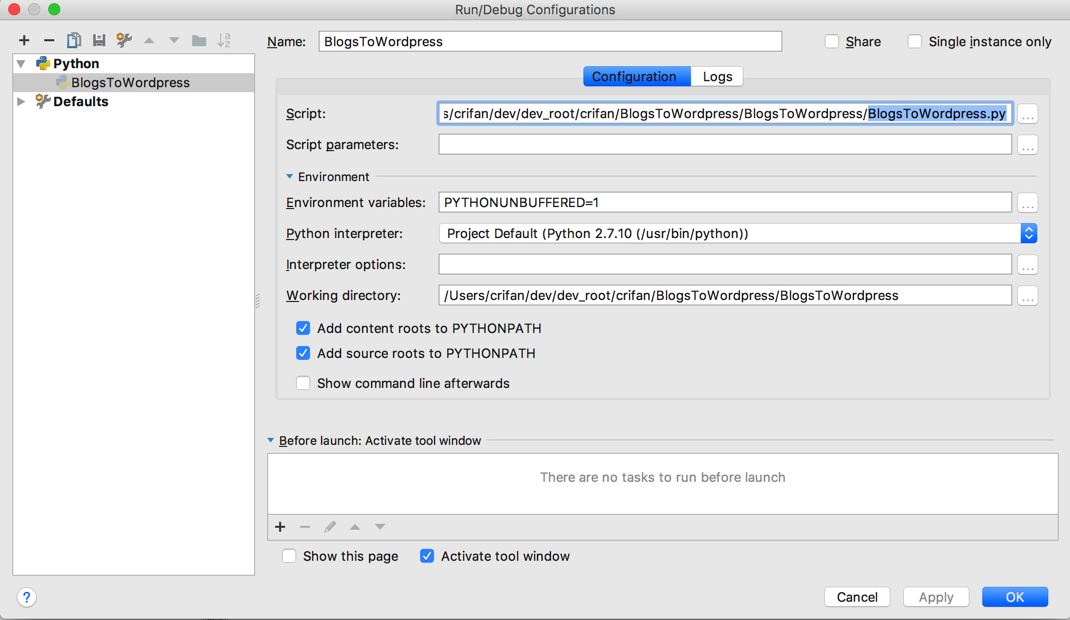
Task: Click in the Script parameters field
Action: coord(725,144)
